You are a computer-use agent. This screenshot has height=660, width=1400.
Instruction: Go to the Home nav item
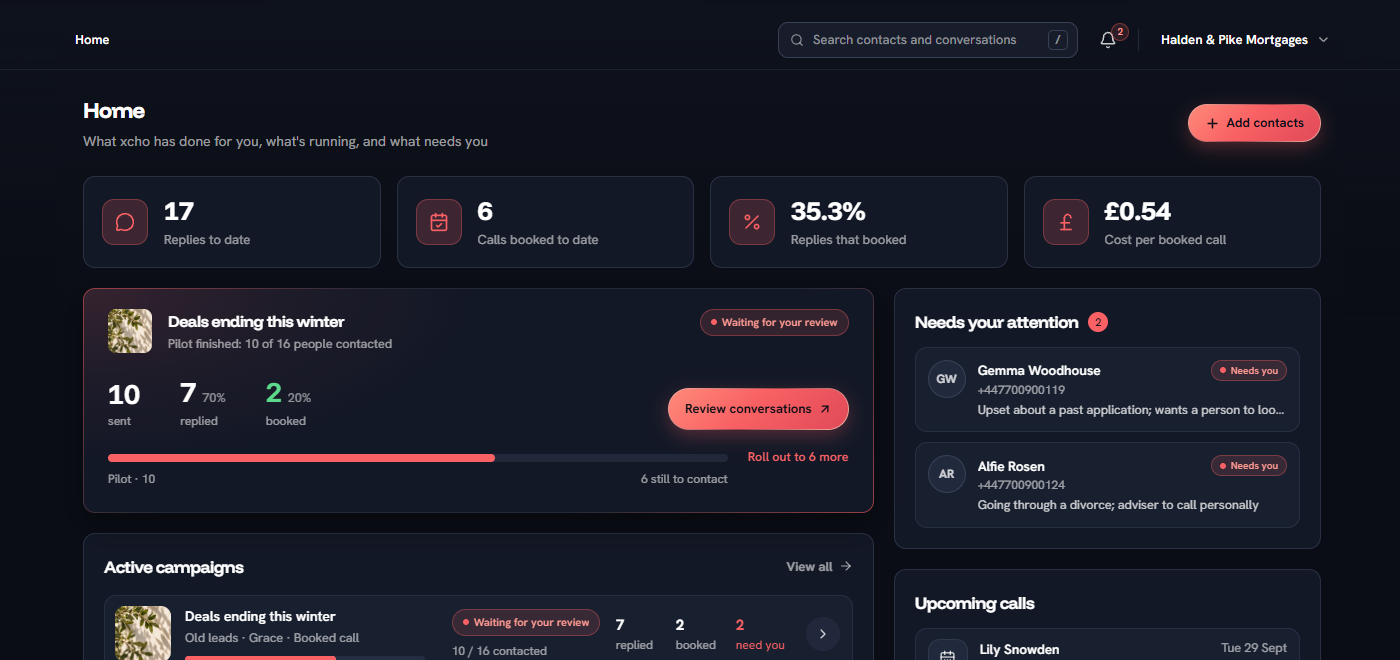pyautogui.click(x=92, y=40)
